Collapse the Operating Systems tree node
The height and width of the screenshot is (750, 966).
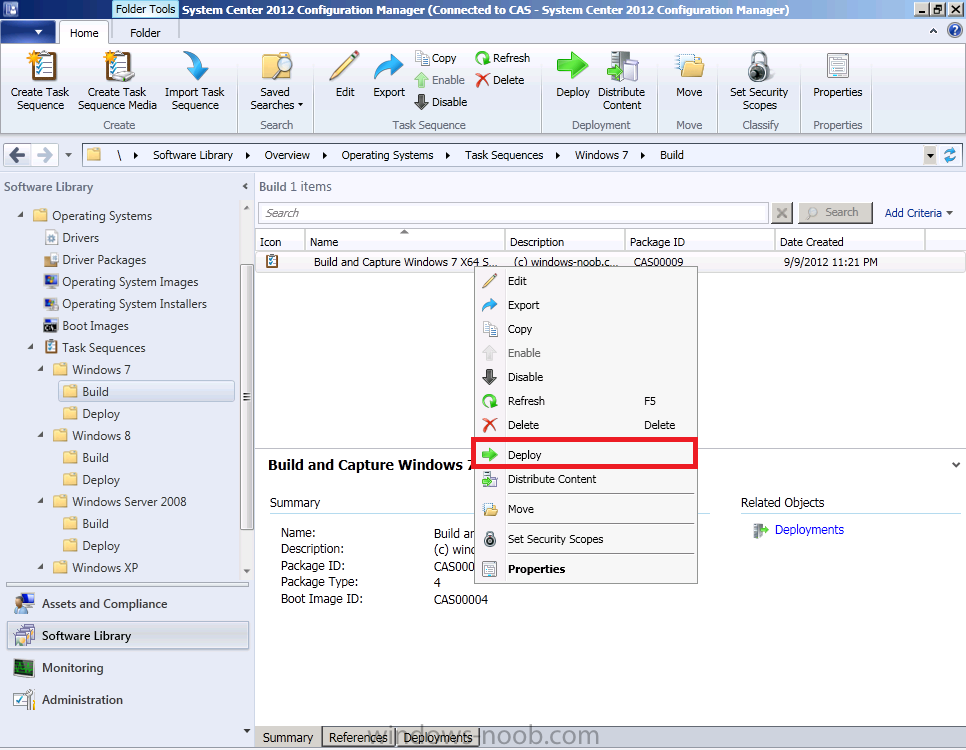point(21,215)
